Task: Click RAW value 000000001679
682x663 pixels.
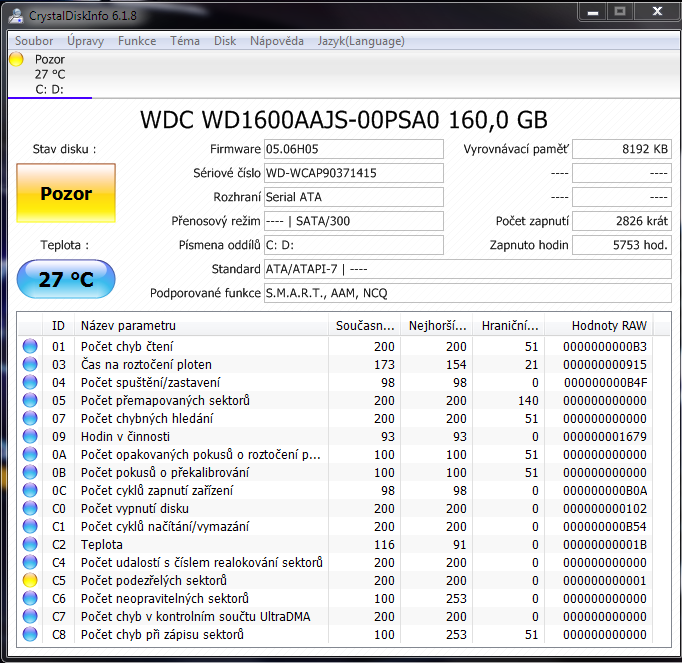Action: point(605,436)
